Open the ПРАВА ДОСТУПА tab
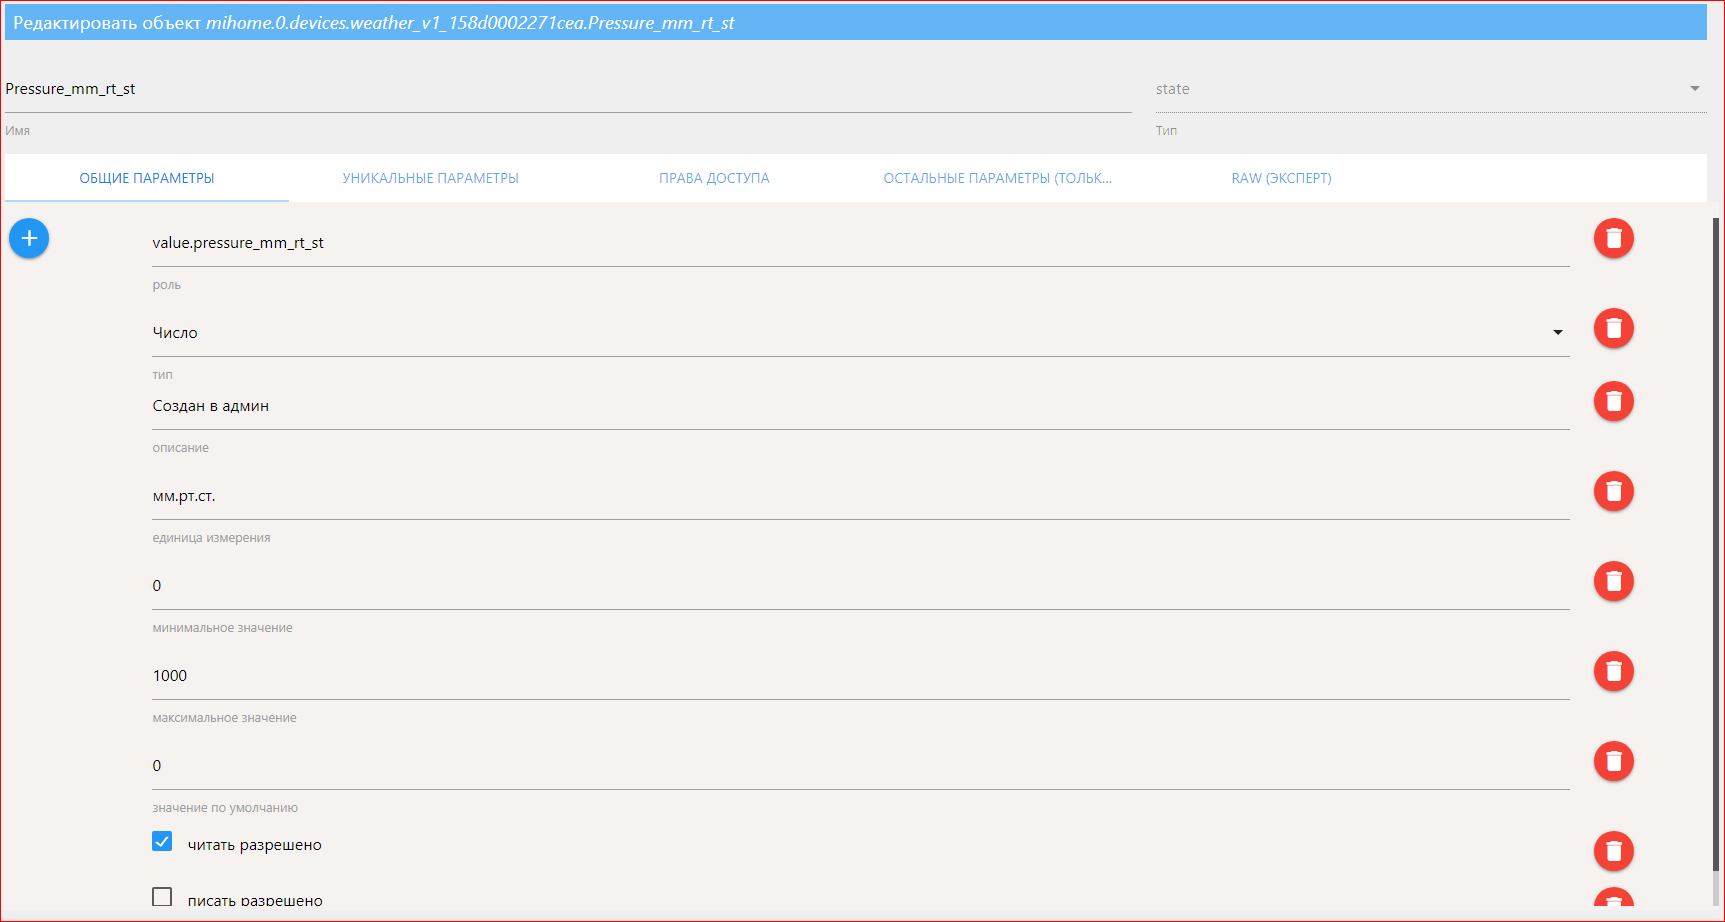This screenshot has width=1725, height=922. 714,178
